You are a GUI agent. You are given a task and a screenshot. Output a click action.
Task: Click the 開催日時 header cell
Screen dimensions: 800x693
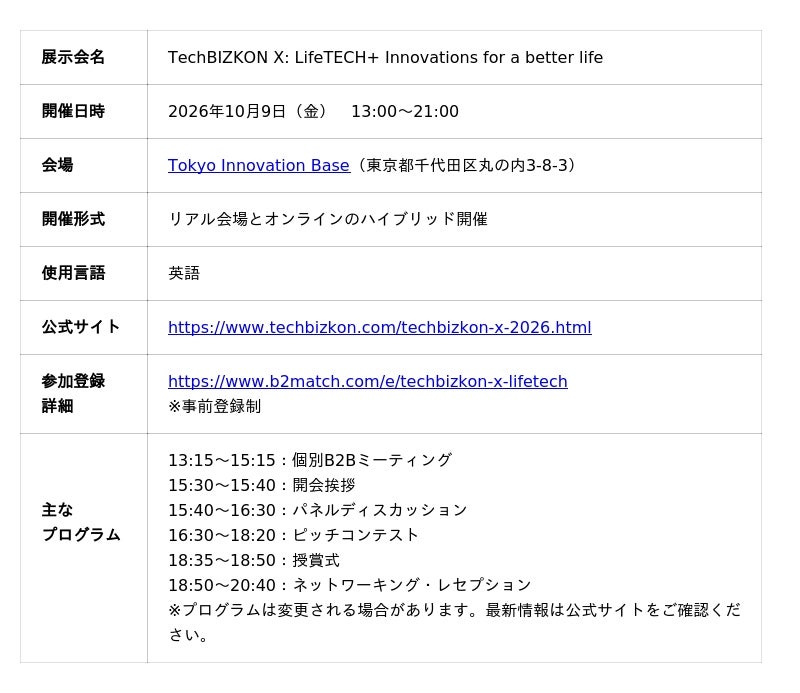[x=84, y=111]
